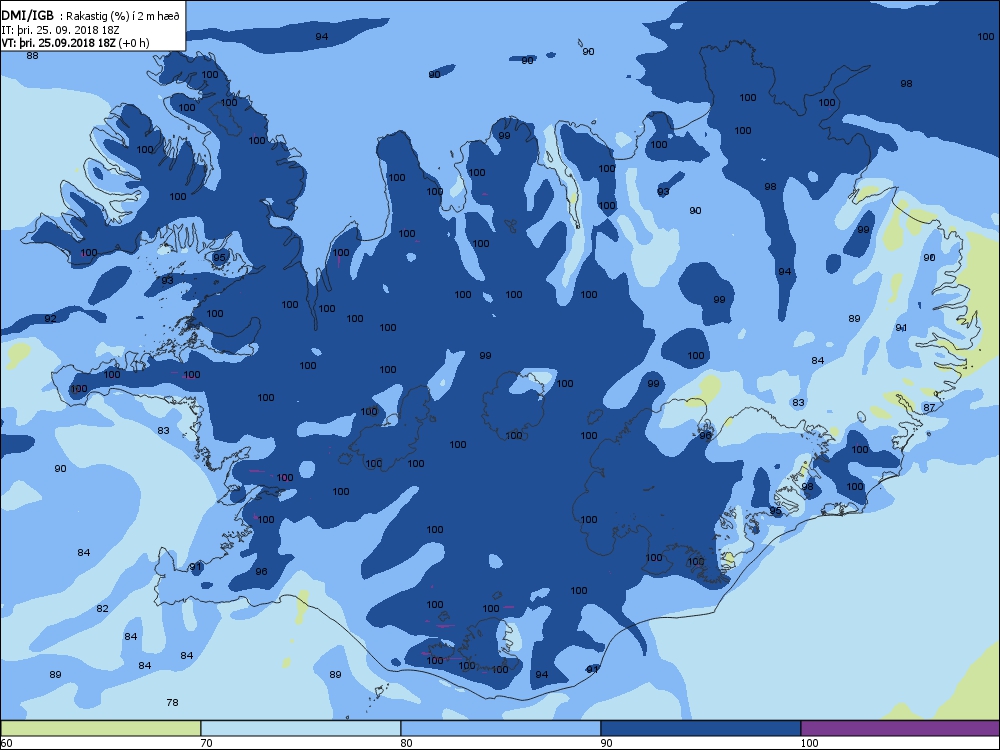Click the purple above-100 legend swatch

coord(900,728)
